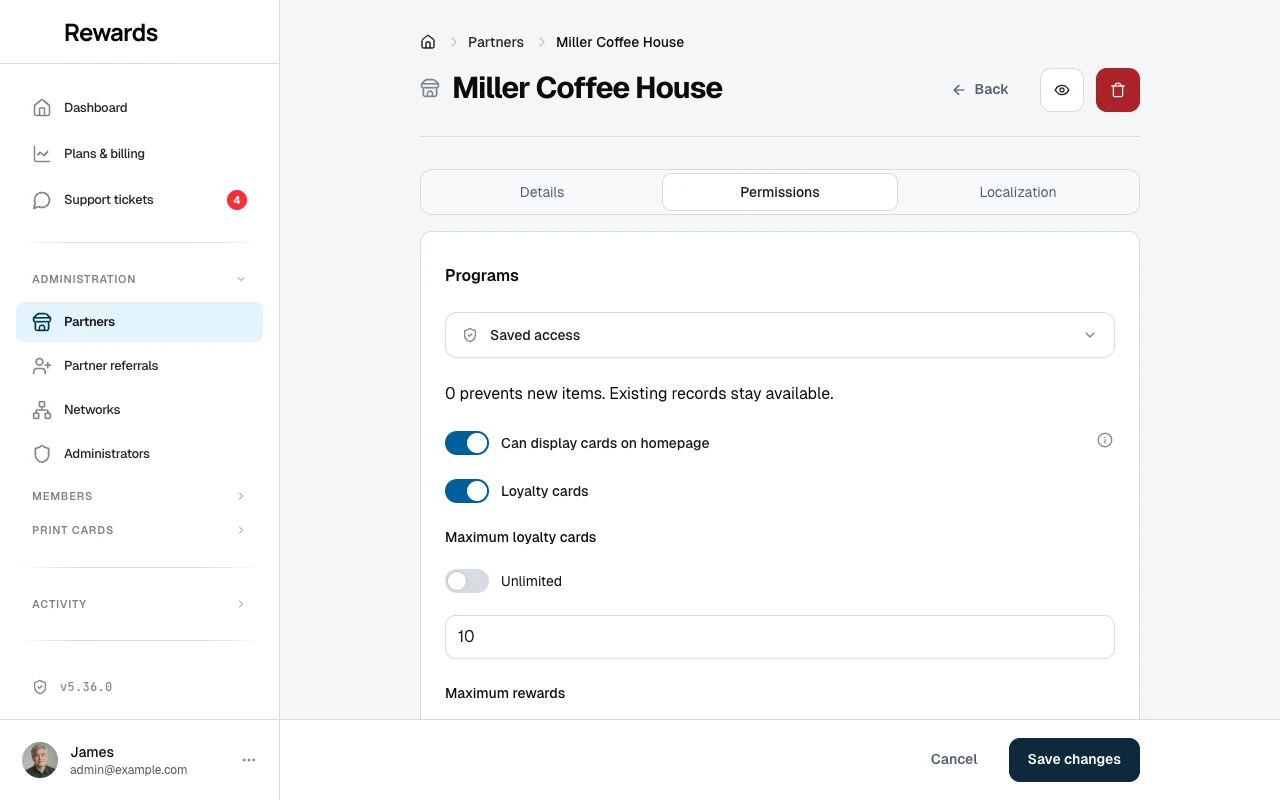Switch to the Details tab
This screenshot has height=800, width=1280.
(x=542, y=192)
